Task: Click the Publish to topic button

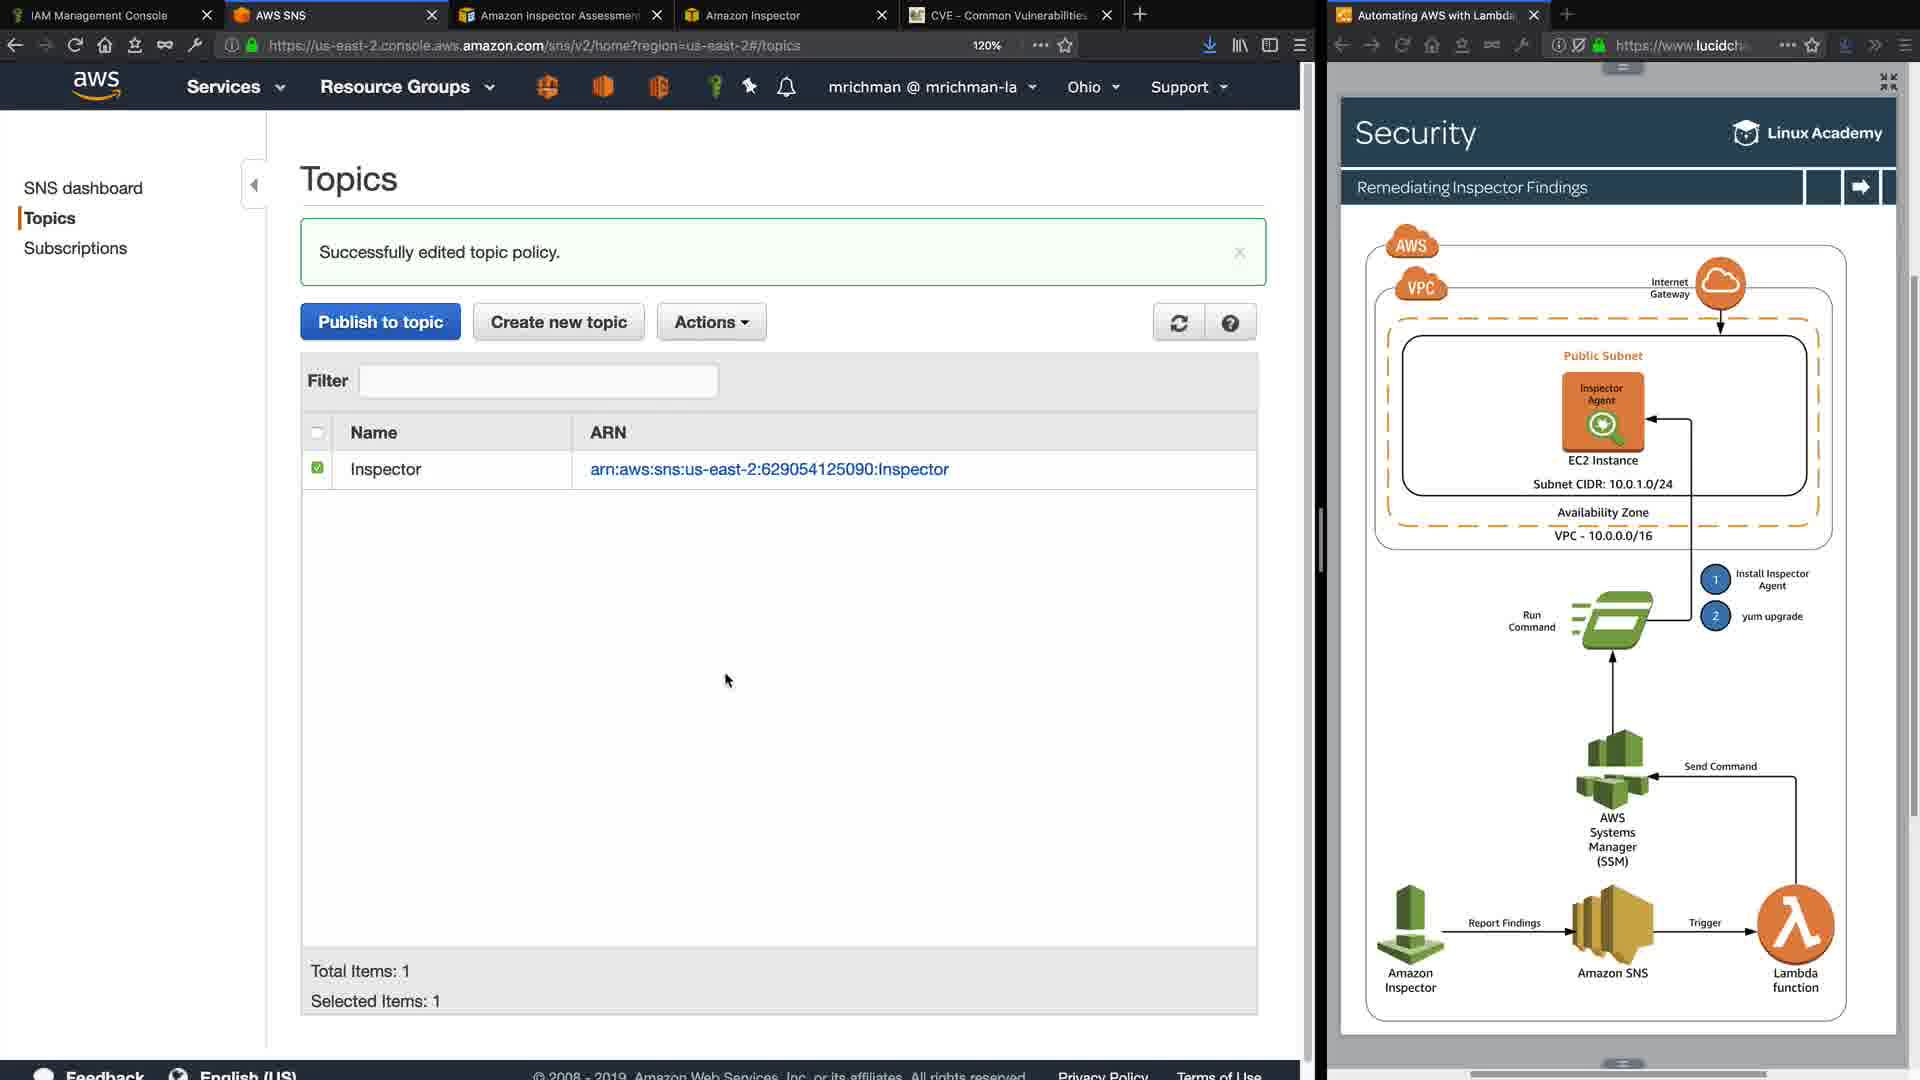Action: coord(380,322)
